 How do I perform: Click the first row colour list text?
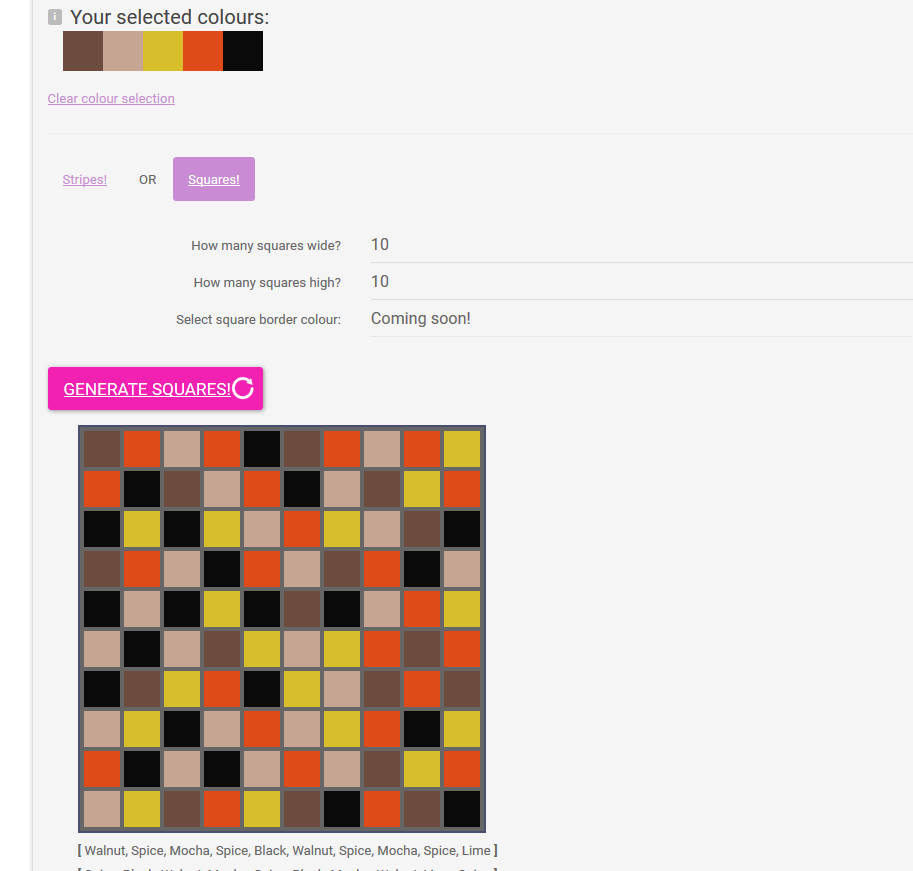point(287,850)
